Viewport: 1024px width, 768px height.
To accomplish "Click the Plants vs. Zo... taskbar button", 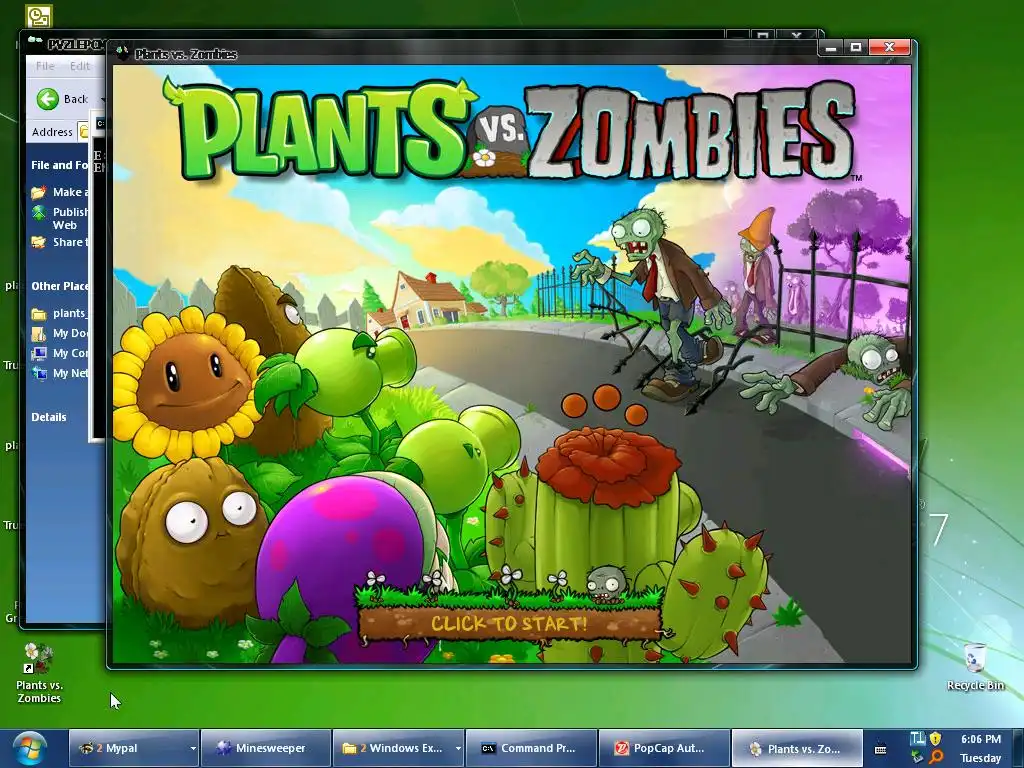I will [796, 748].
